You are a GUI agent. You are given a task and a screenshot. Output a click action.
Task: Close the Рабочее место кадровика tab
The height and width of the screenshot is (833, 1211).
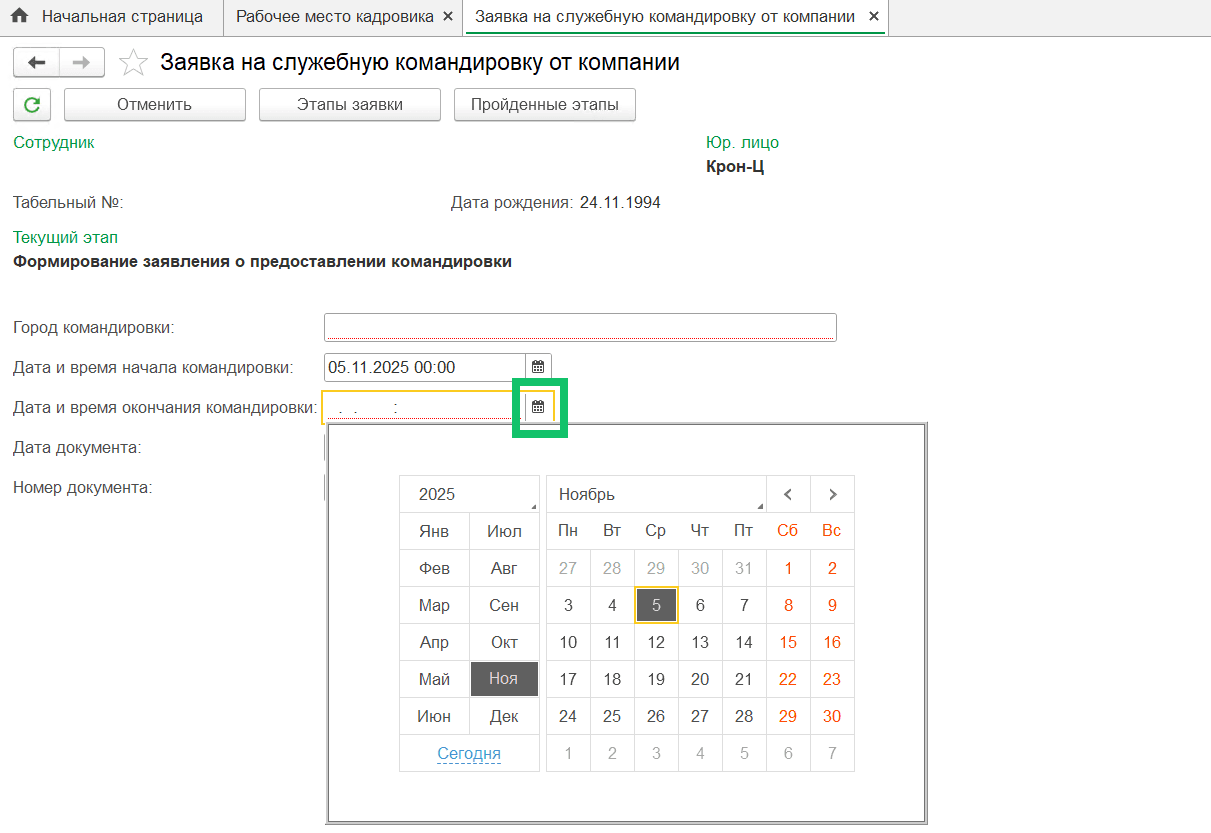[447, 17]
